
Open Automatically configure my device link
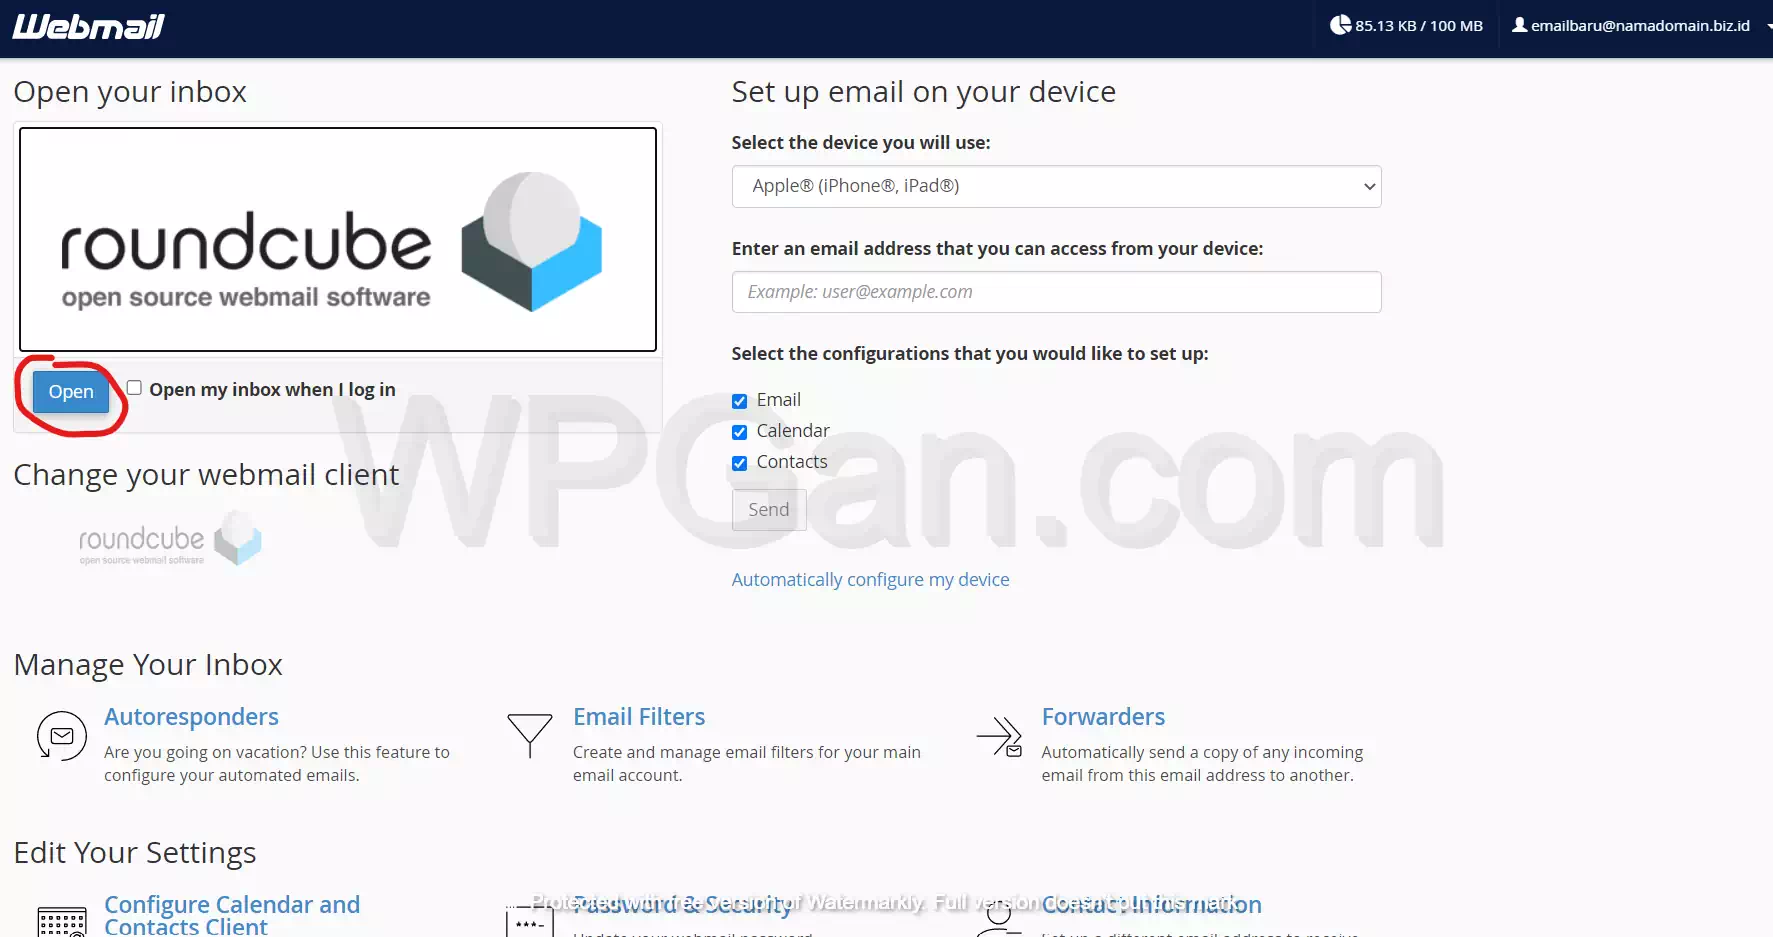pos(870,580)
